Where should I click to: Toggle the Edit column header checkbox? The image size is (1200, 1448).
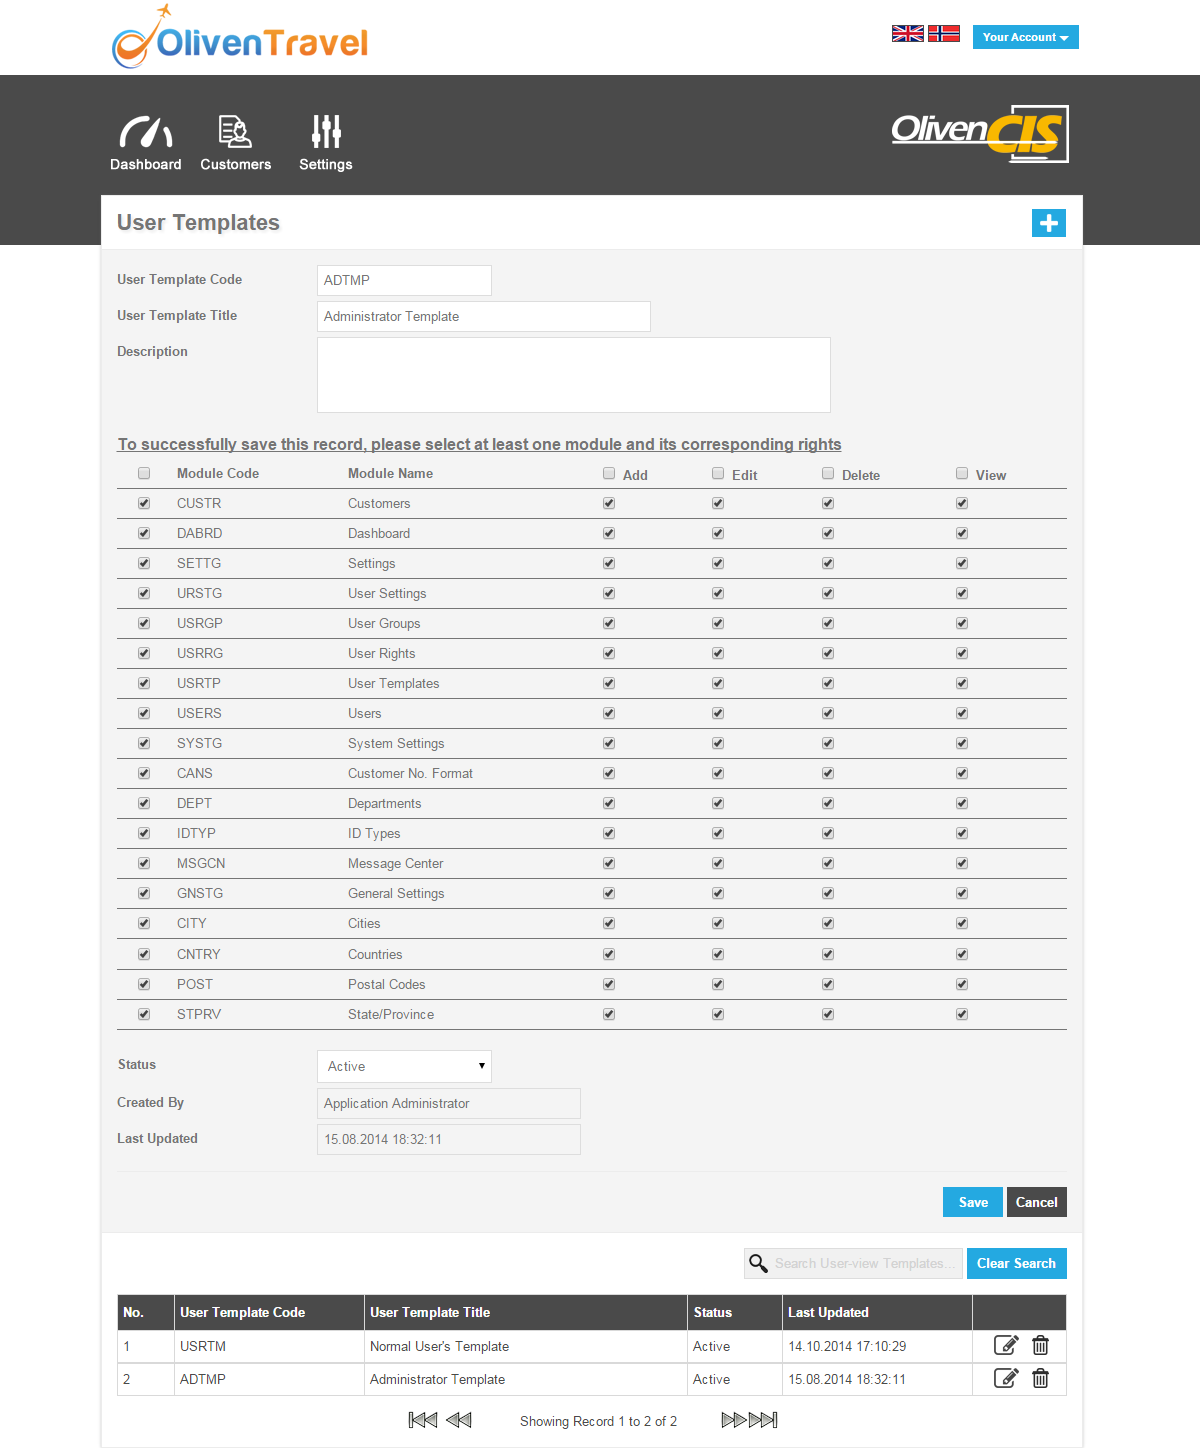[x=718, y=473]
